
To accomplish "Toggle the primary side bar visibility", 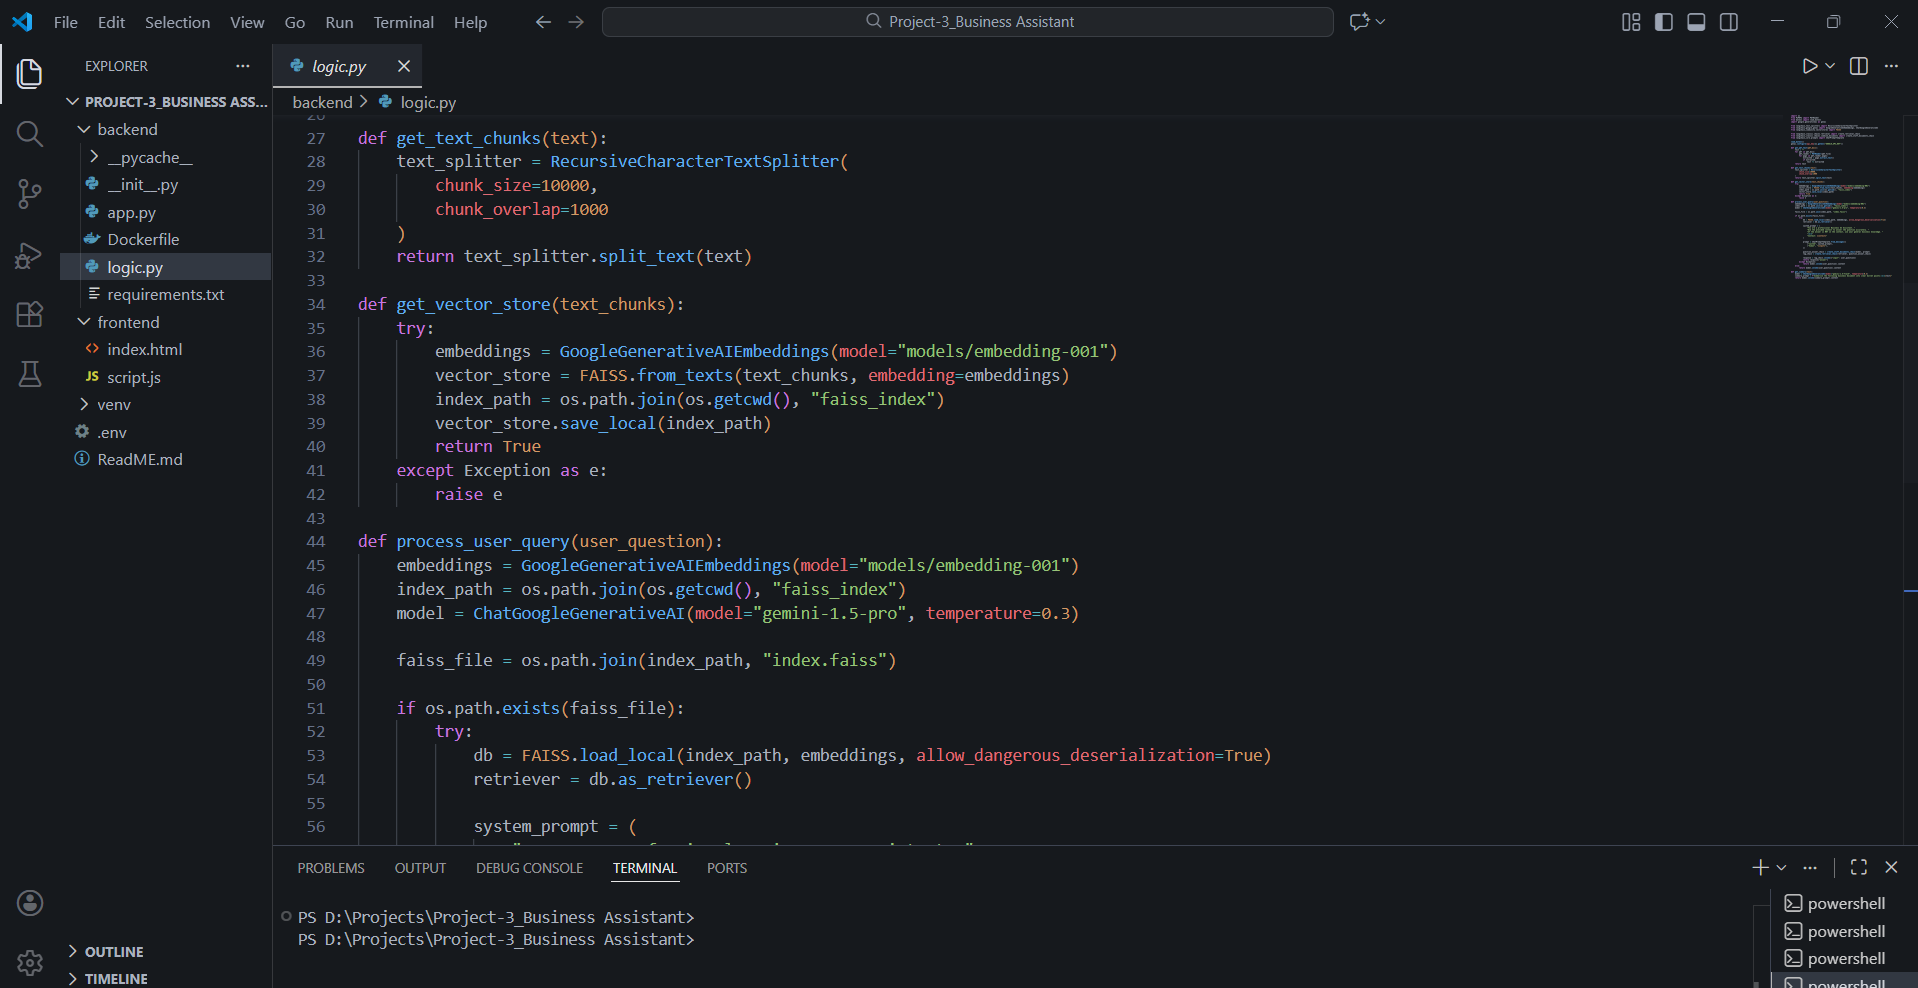I will click(1664, 22).
